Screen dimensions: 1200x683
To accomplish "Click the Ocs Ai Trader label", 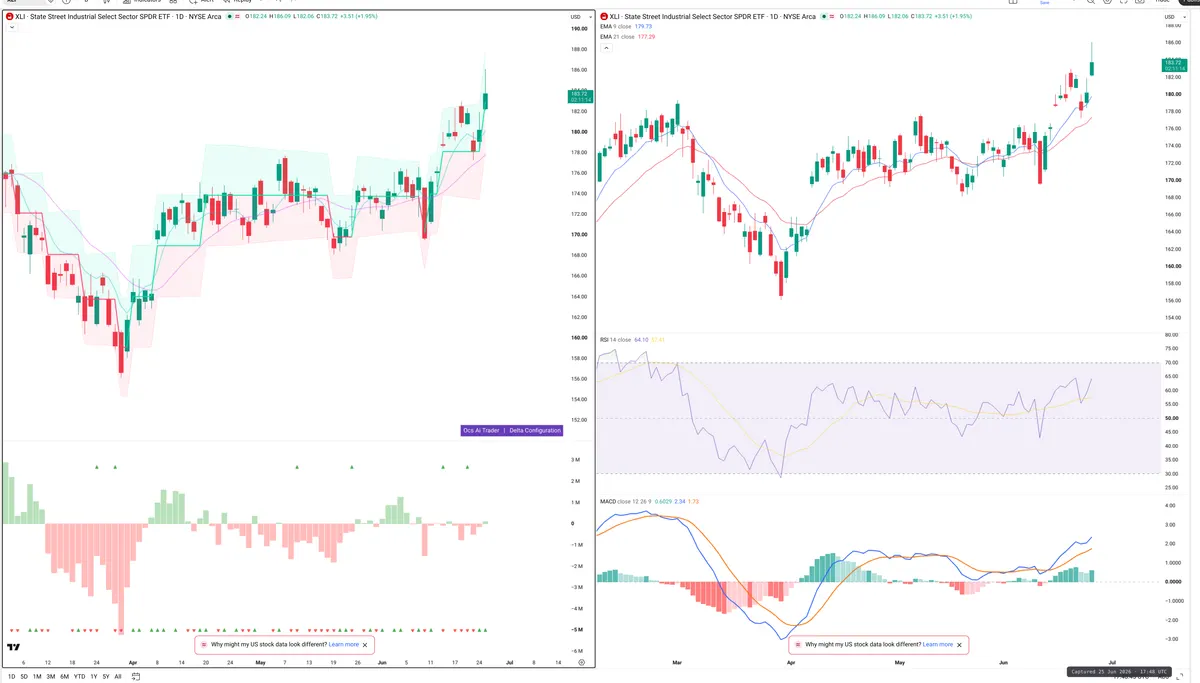I will [481, 430].
